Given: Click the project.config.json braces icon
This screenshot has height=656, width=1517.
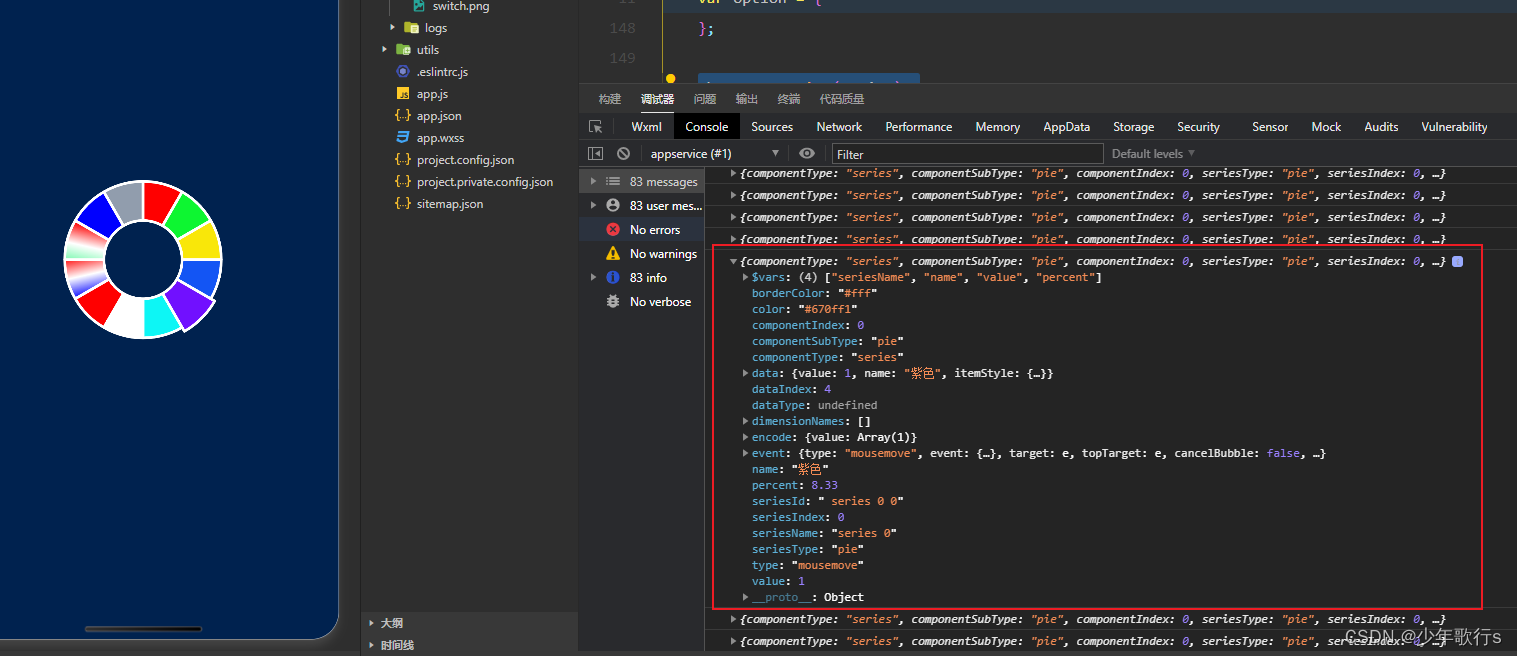Looking at the screenshot, I should click(x=403, y=160).
